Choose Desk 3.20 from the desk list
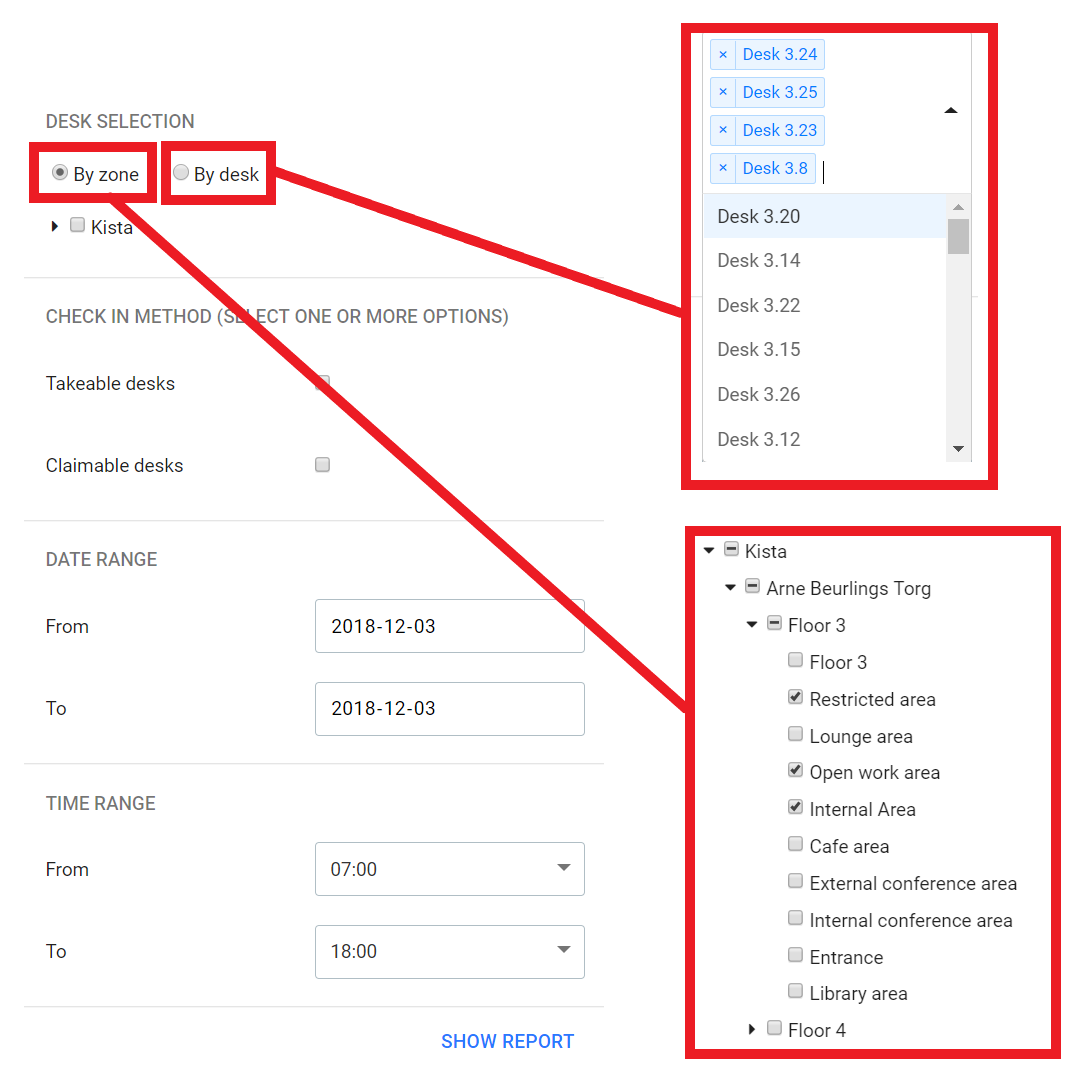The image size is (1075, 1089). (826, 216)
